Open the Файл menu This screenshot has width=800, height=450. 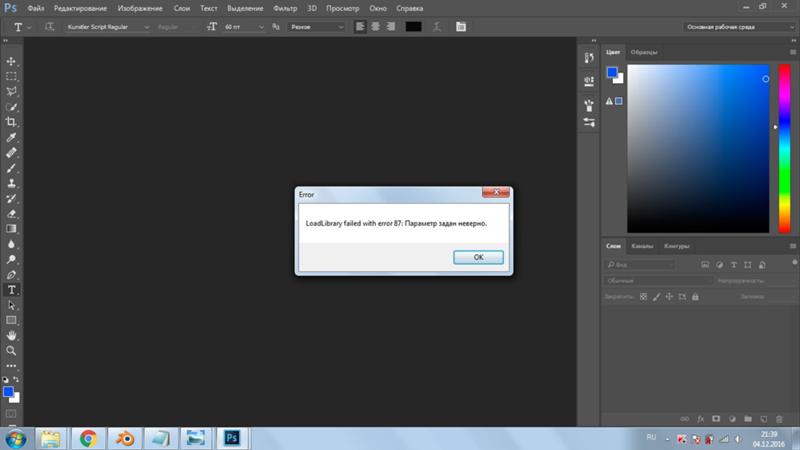36,8
